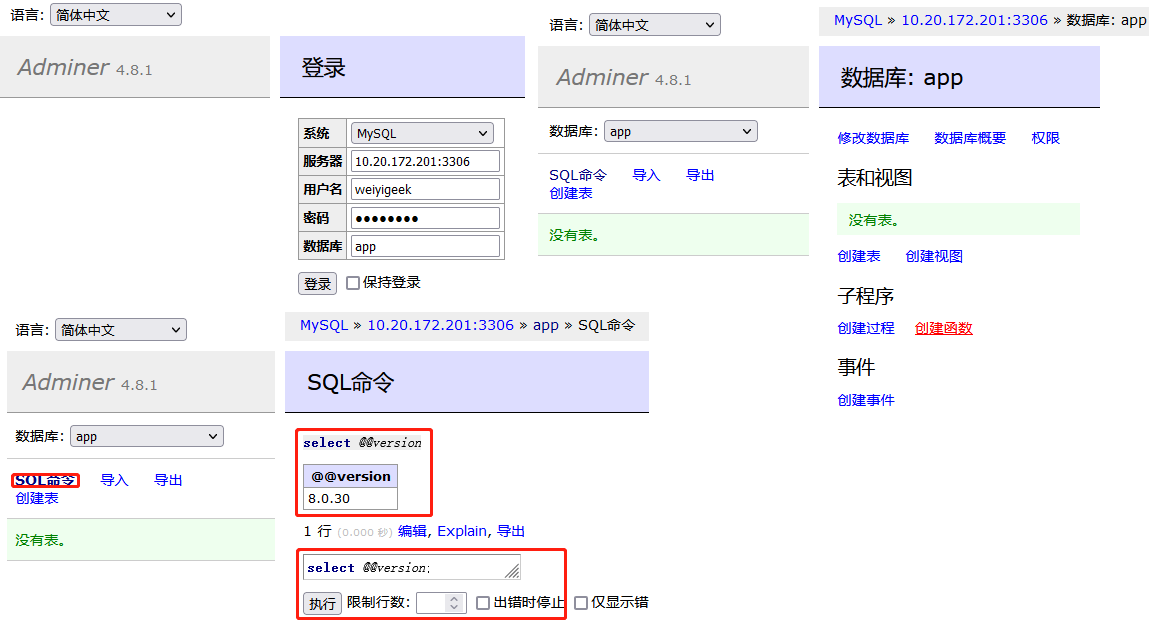Focus the 用户名 field containing weiyigeek

425,189
